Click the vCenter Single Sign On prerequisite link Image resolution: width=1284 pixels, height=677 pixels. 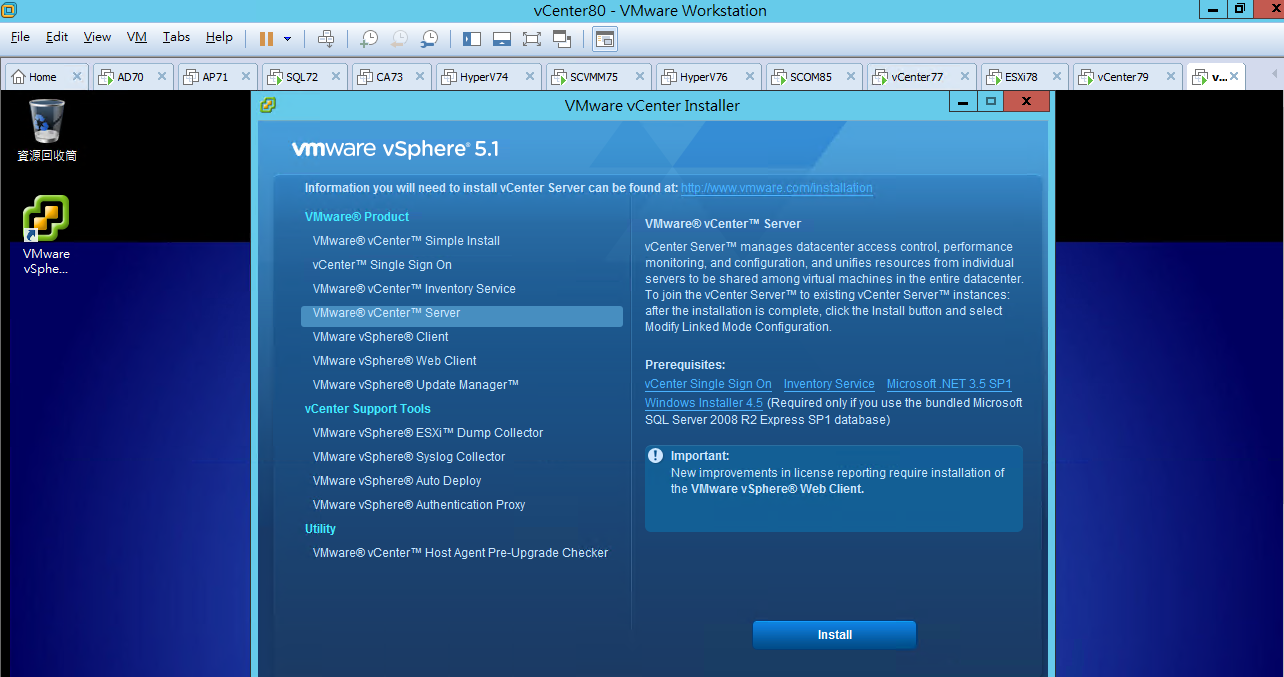point(708,384)
